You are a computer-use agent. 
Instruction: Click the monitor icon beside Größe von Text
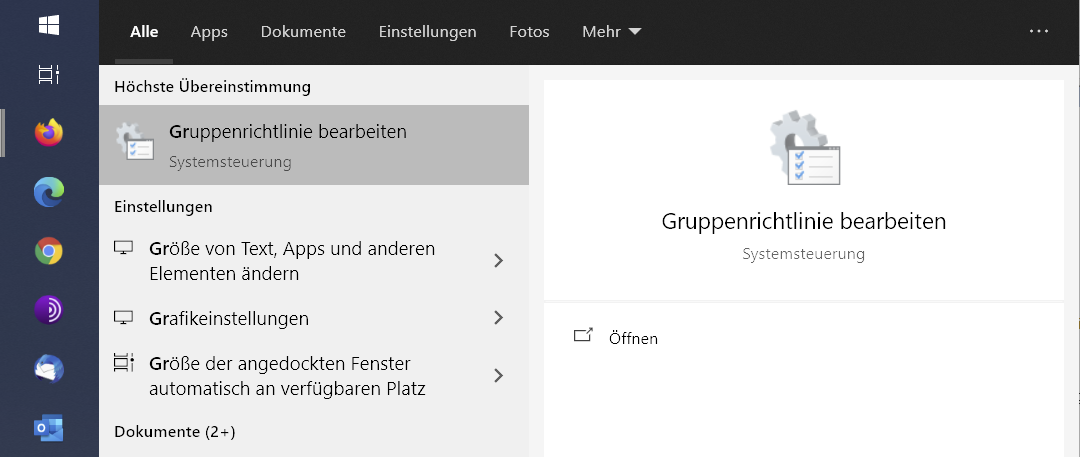tap(123, 247)
